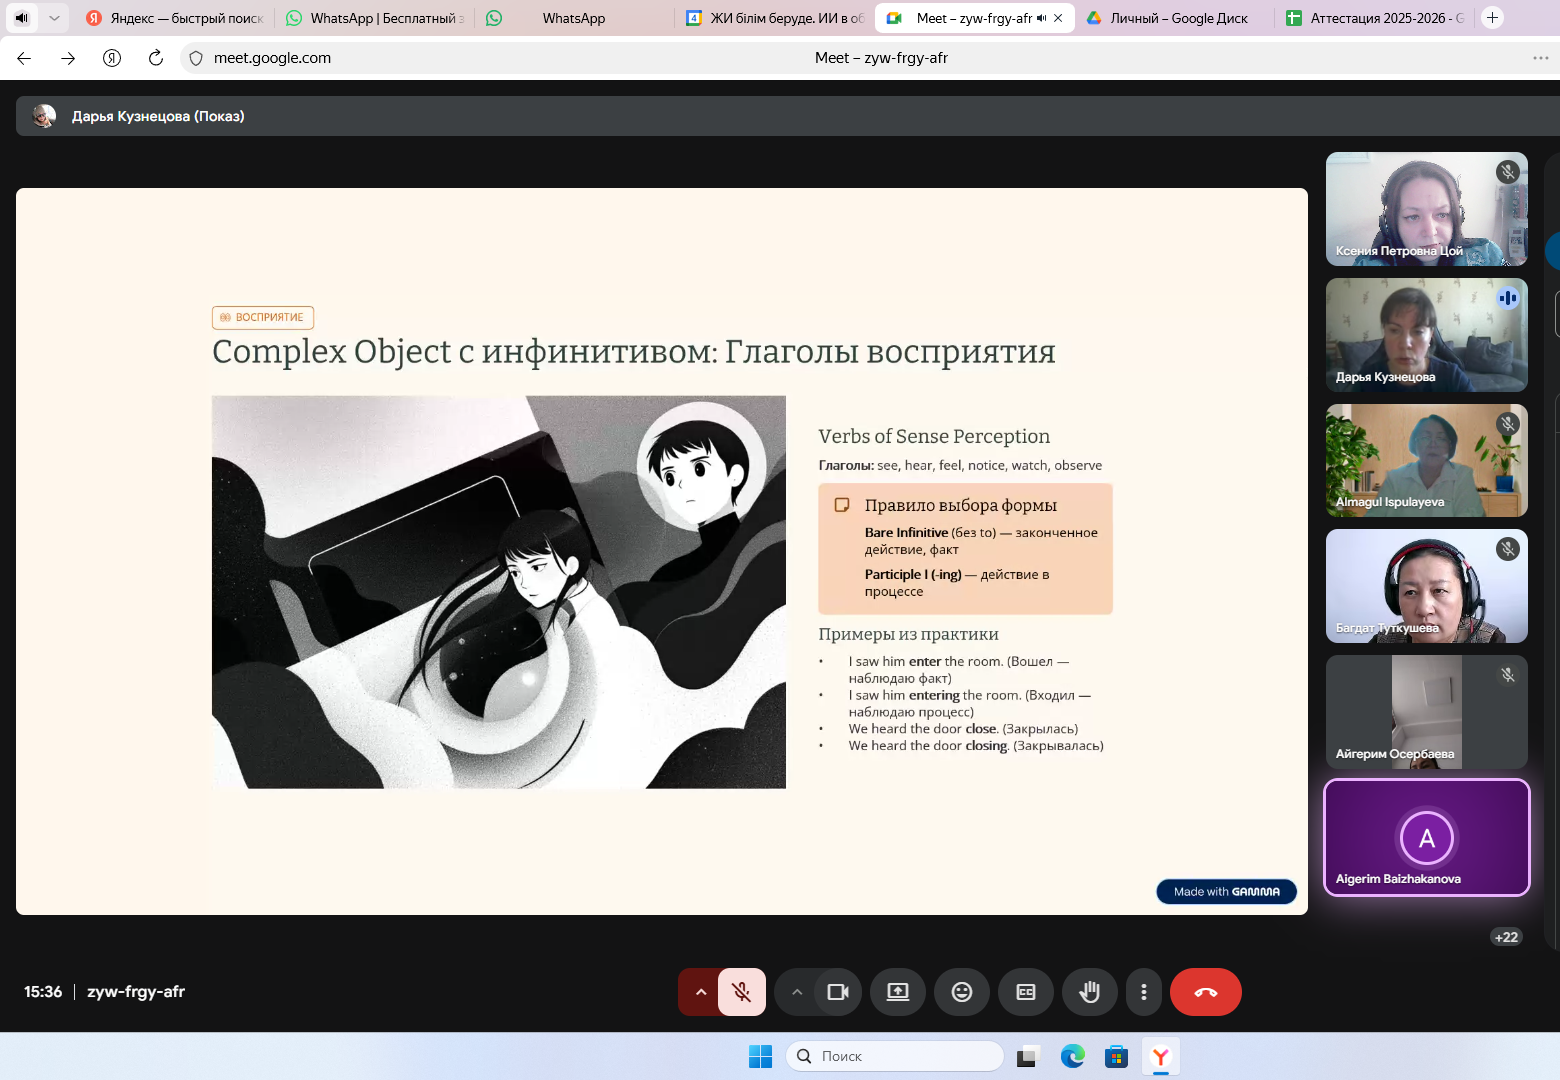1560x1080 pixels.
Task: Click the Made with Gamma badge
Action: [1226, 891]
